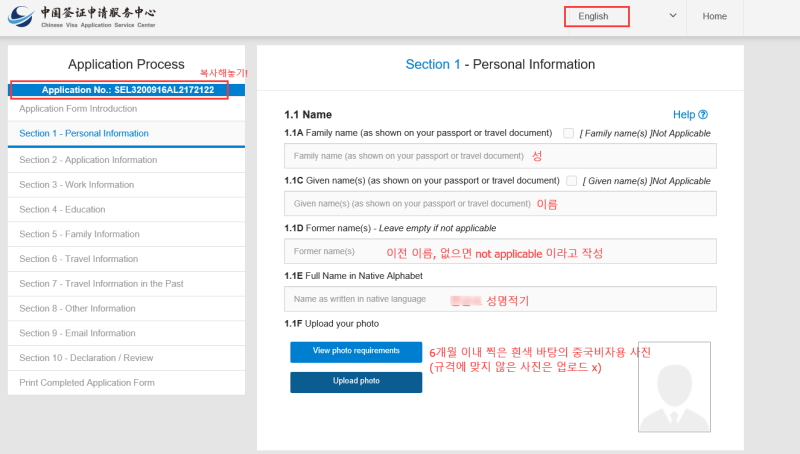
Task: Expand the language dropdown arrow
Action: [673, 15]
